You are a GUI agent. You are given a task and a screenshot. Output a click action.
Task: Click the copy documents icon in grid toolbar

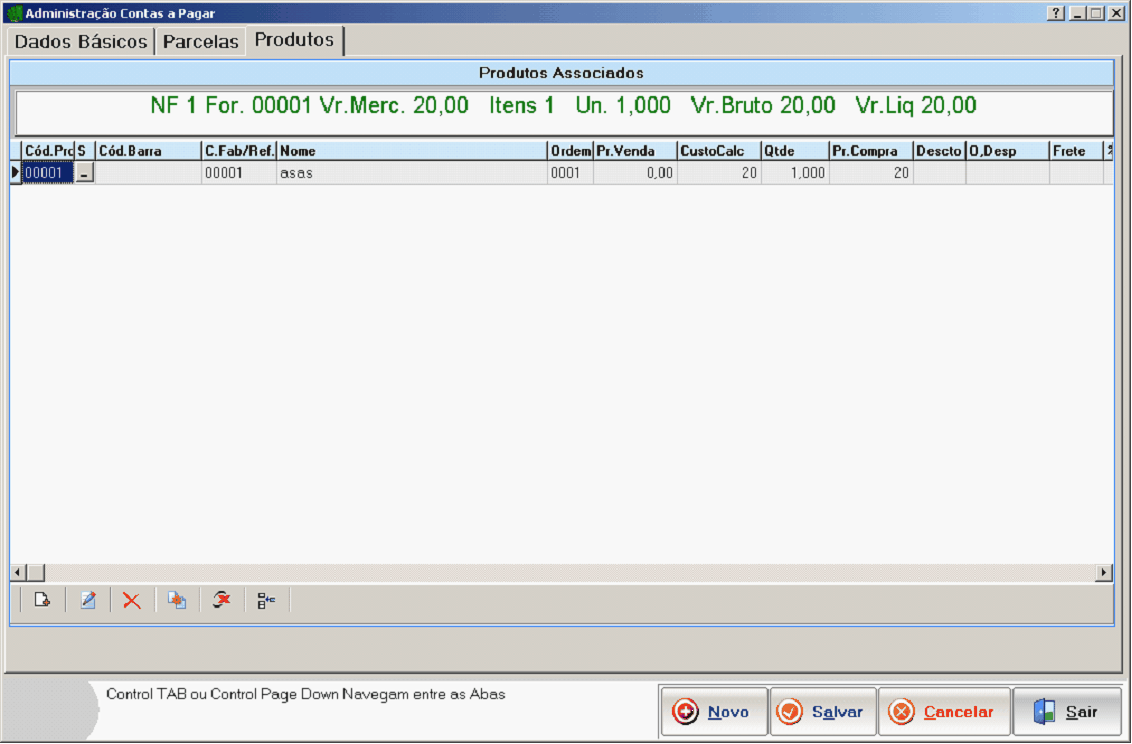tap(177, 601)
